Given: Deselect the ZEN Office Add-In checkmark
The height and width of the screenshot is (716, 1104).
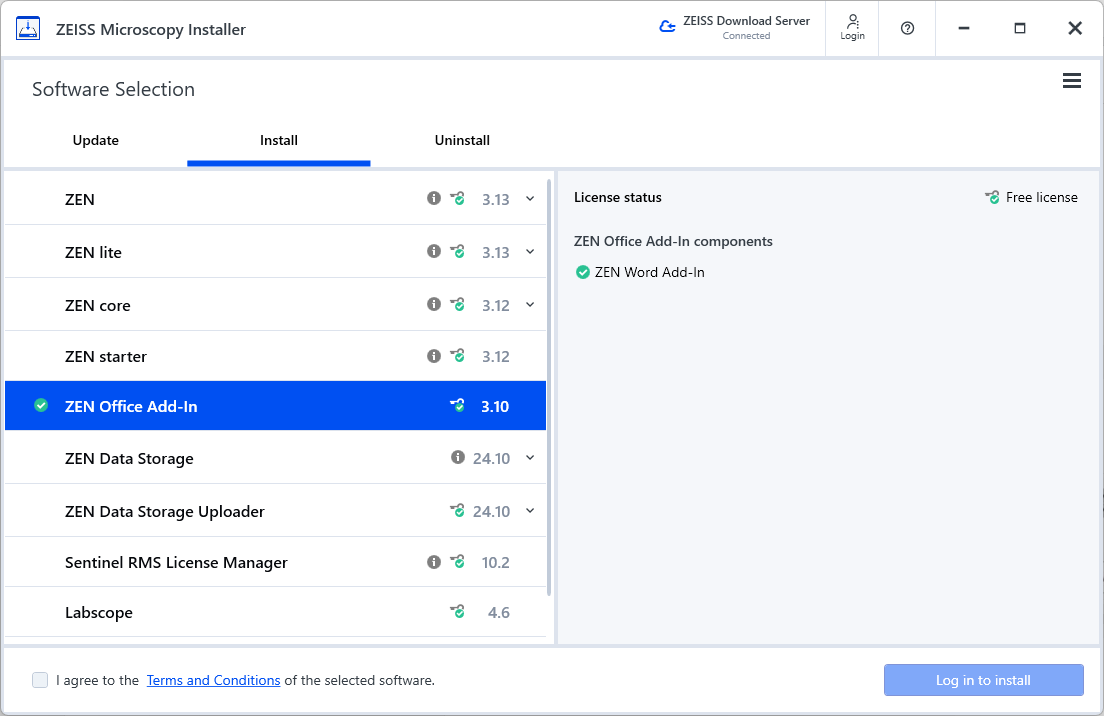Looking at the screenshot, I should click(41, 406).
